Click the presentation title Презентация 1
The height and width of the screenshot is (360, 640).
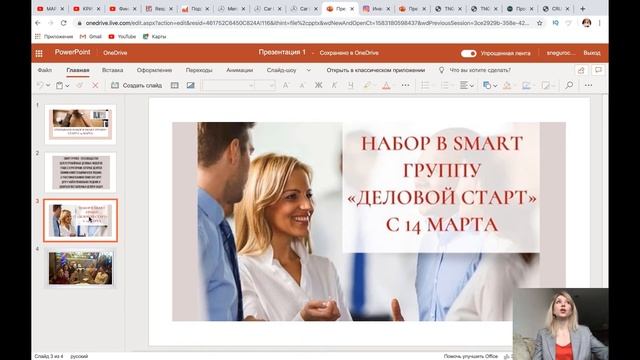[x=282, y=52]
